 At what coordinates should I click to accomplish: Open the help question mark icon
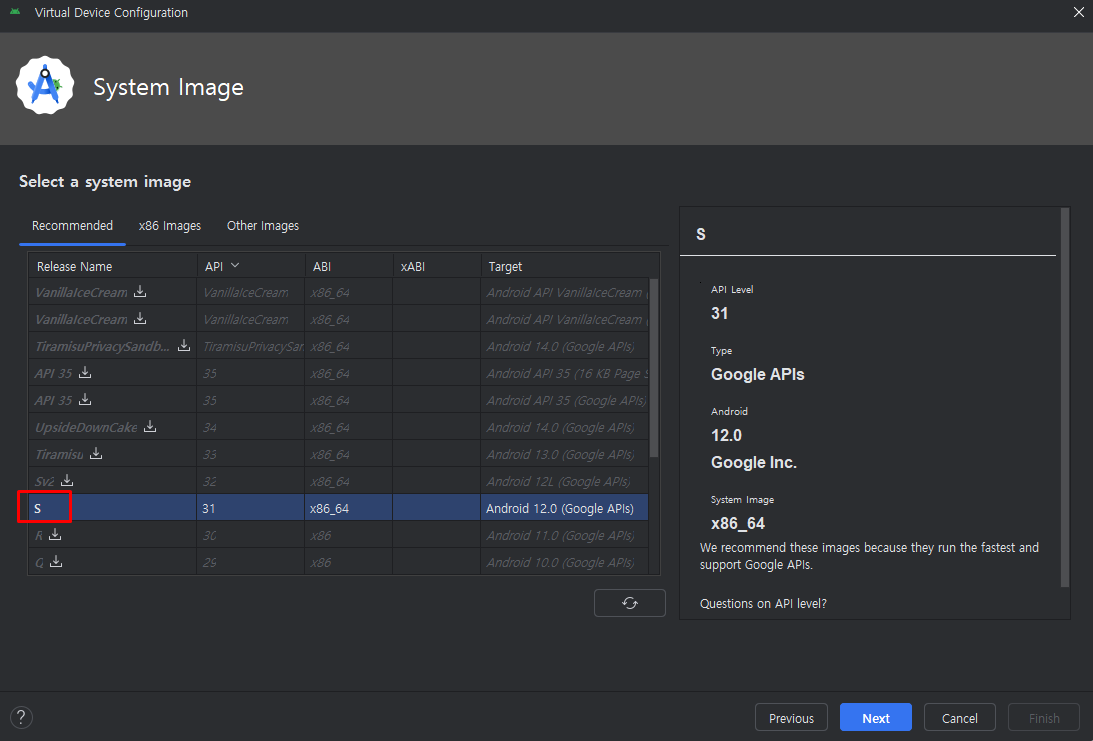tap(21, 717)
